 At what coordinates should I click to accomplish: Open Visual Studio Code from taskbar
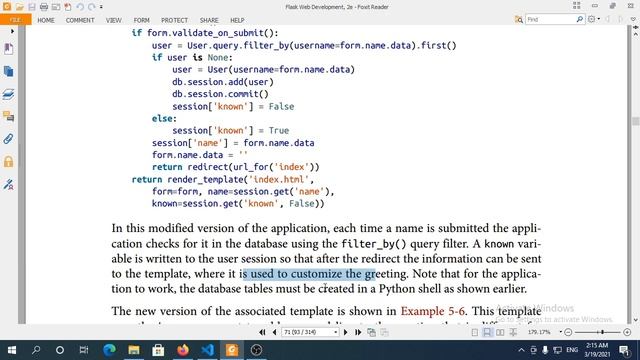(207, 350)
